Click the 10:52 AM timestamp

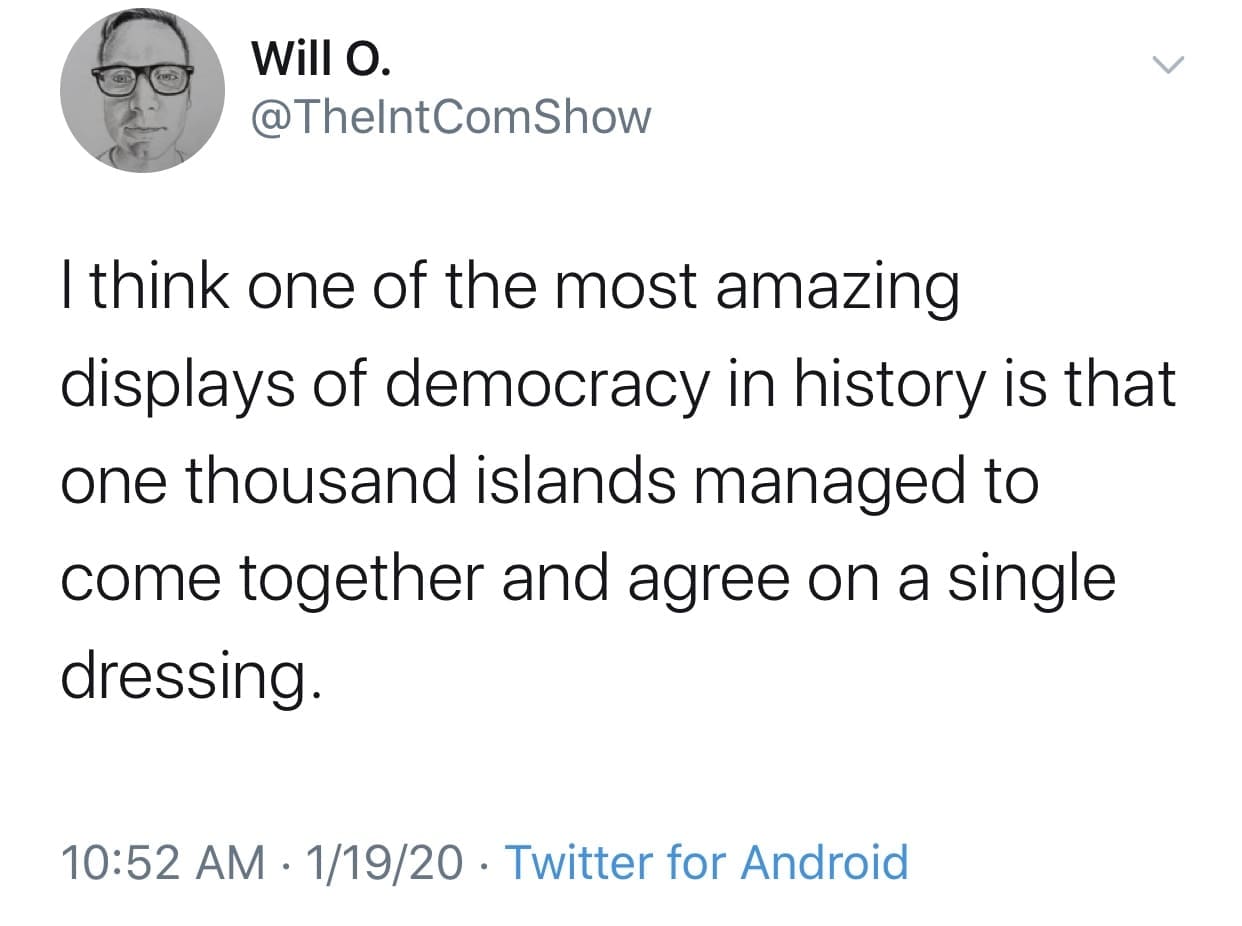(x=163, y=862)
